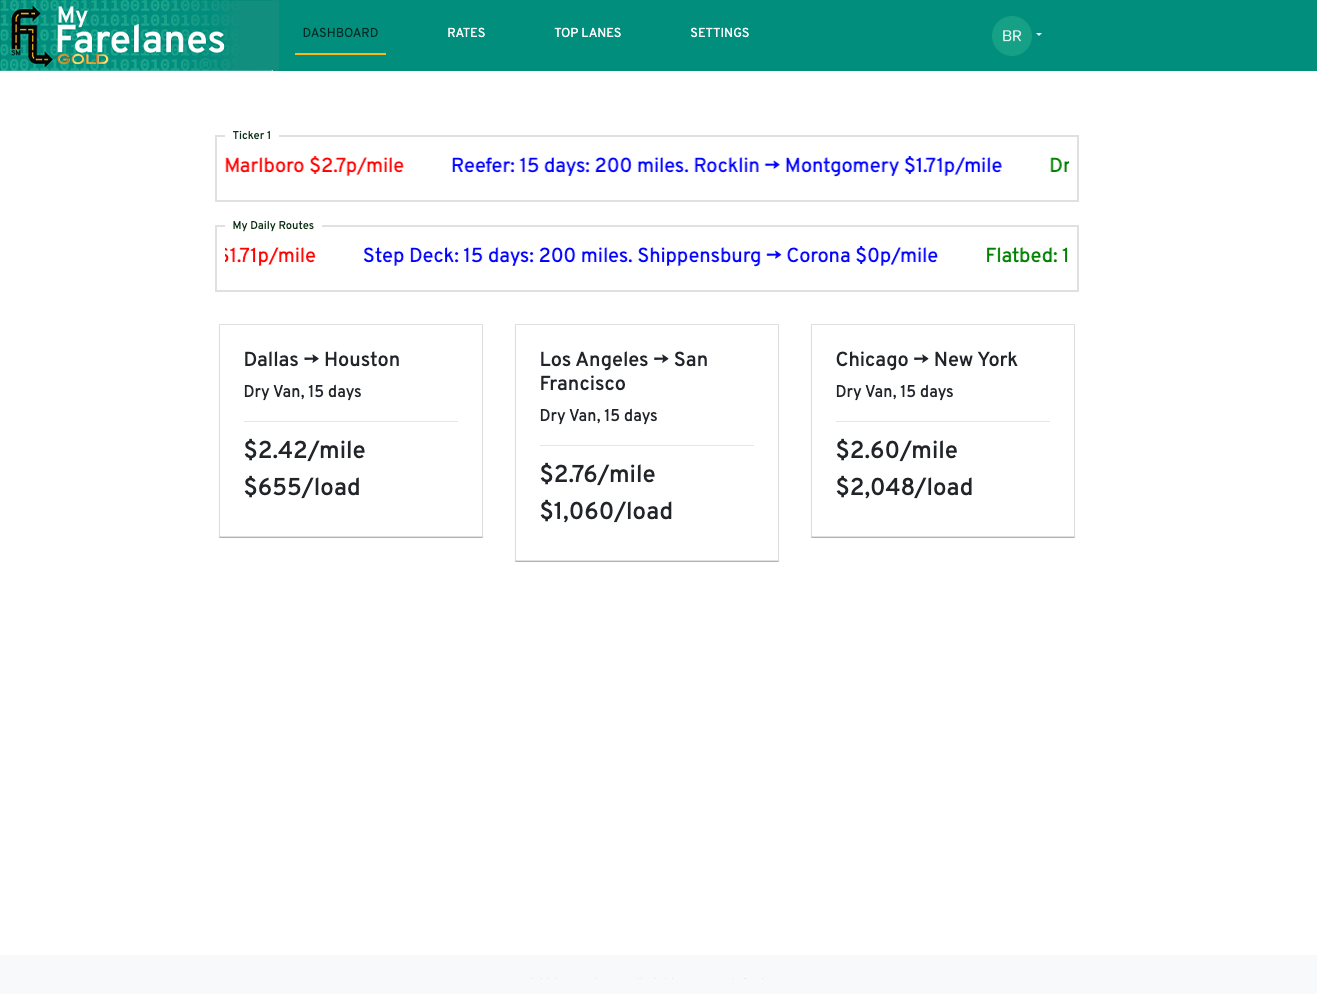The image size is (1317, 994).
Task: Click the red $1.71p/mile daily routes entry
Action: pos(270,256)
